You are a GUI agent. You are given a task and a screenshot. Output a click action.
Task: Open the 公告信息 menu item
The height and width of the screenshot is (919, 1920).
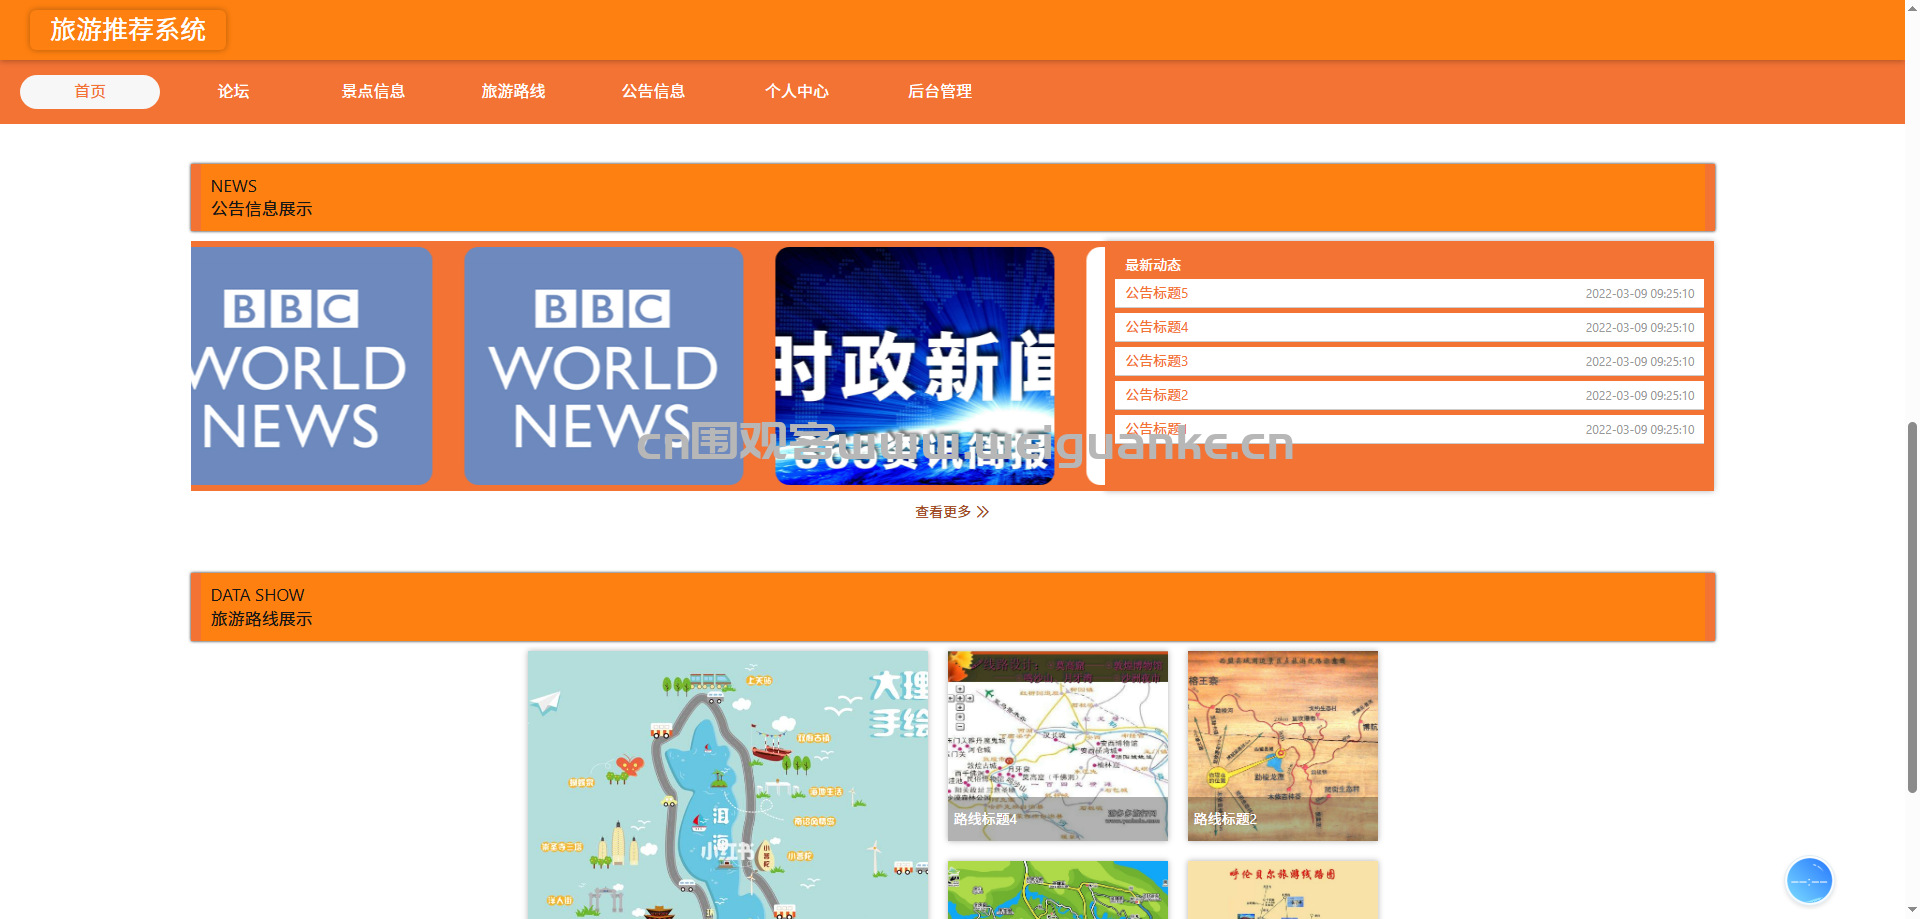pyautogui.click(x=653, y=92)
